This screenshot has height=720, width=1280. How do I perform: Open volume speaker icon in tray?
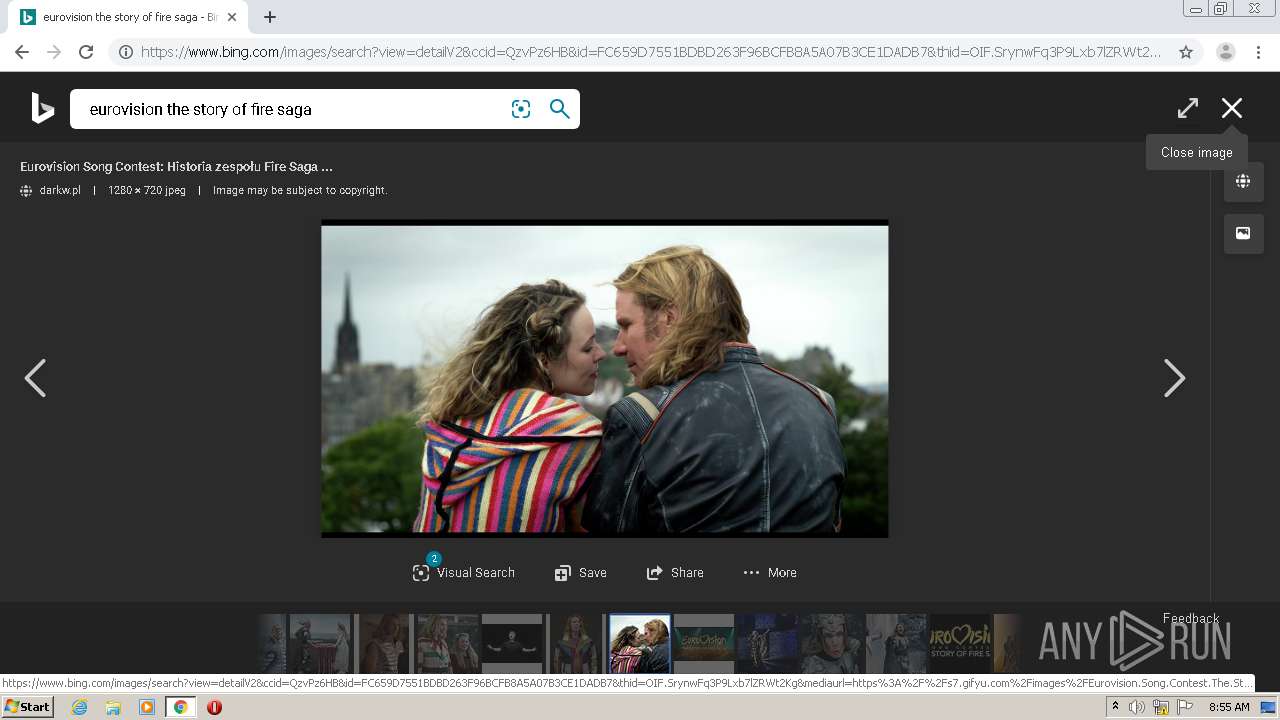[1137, 707]
